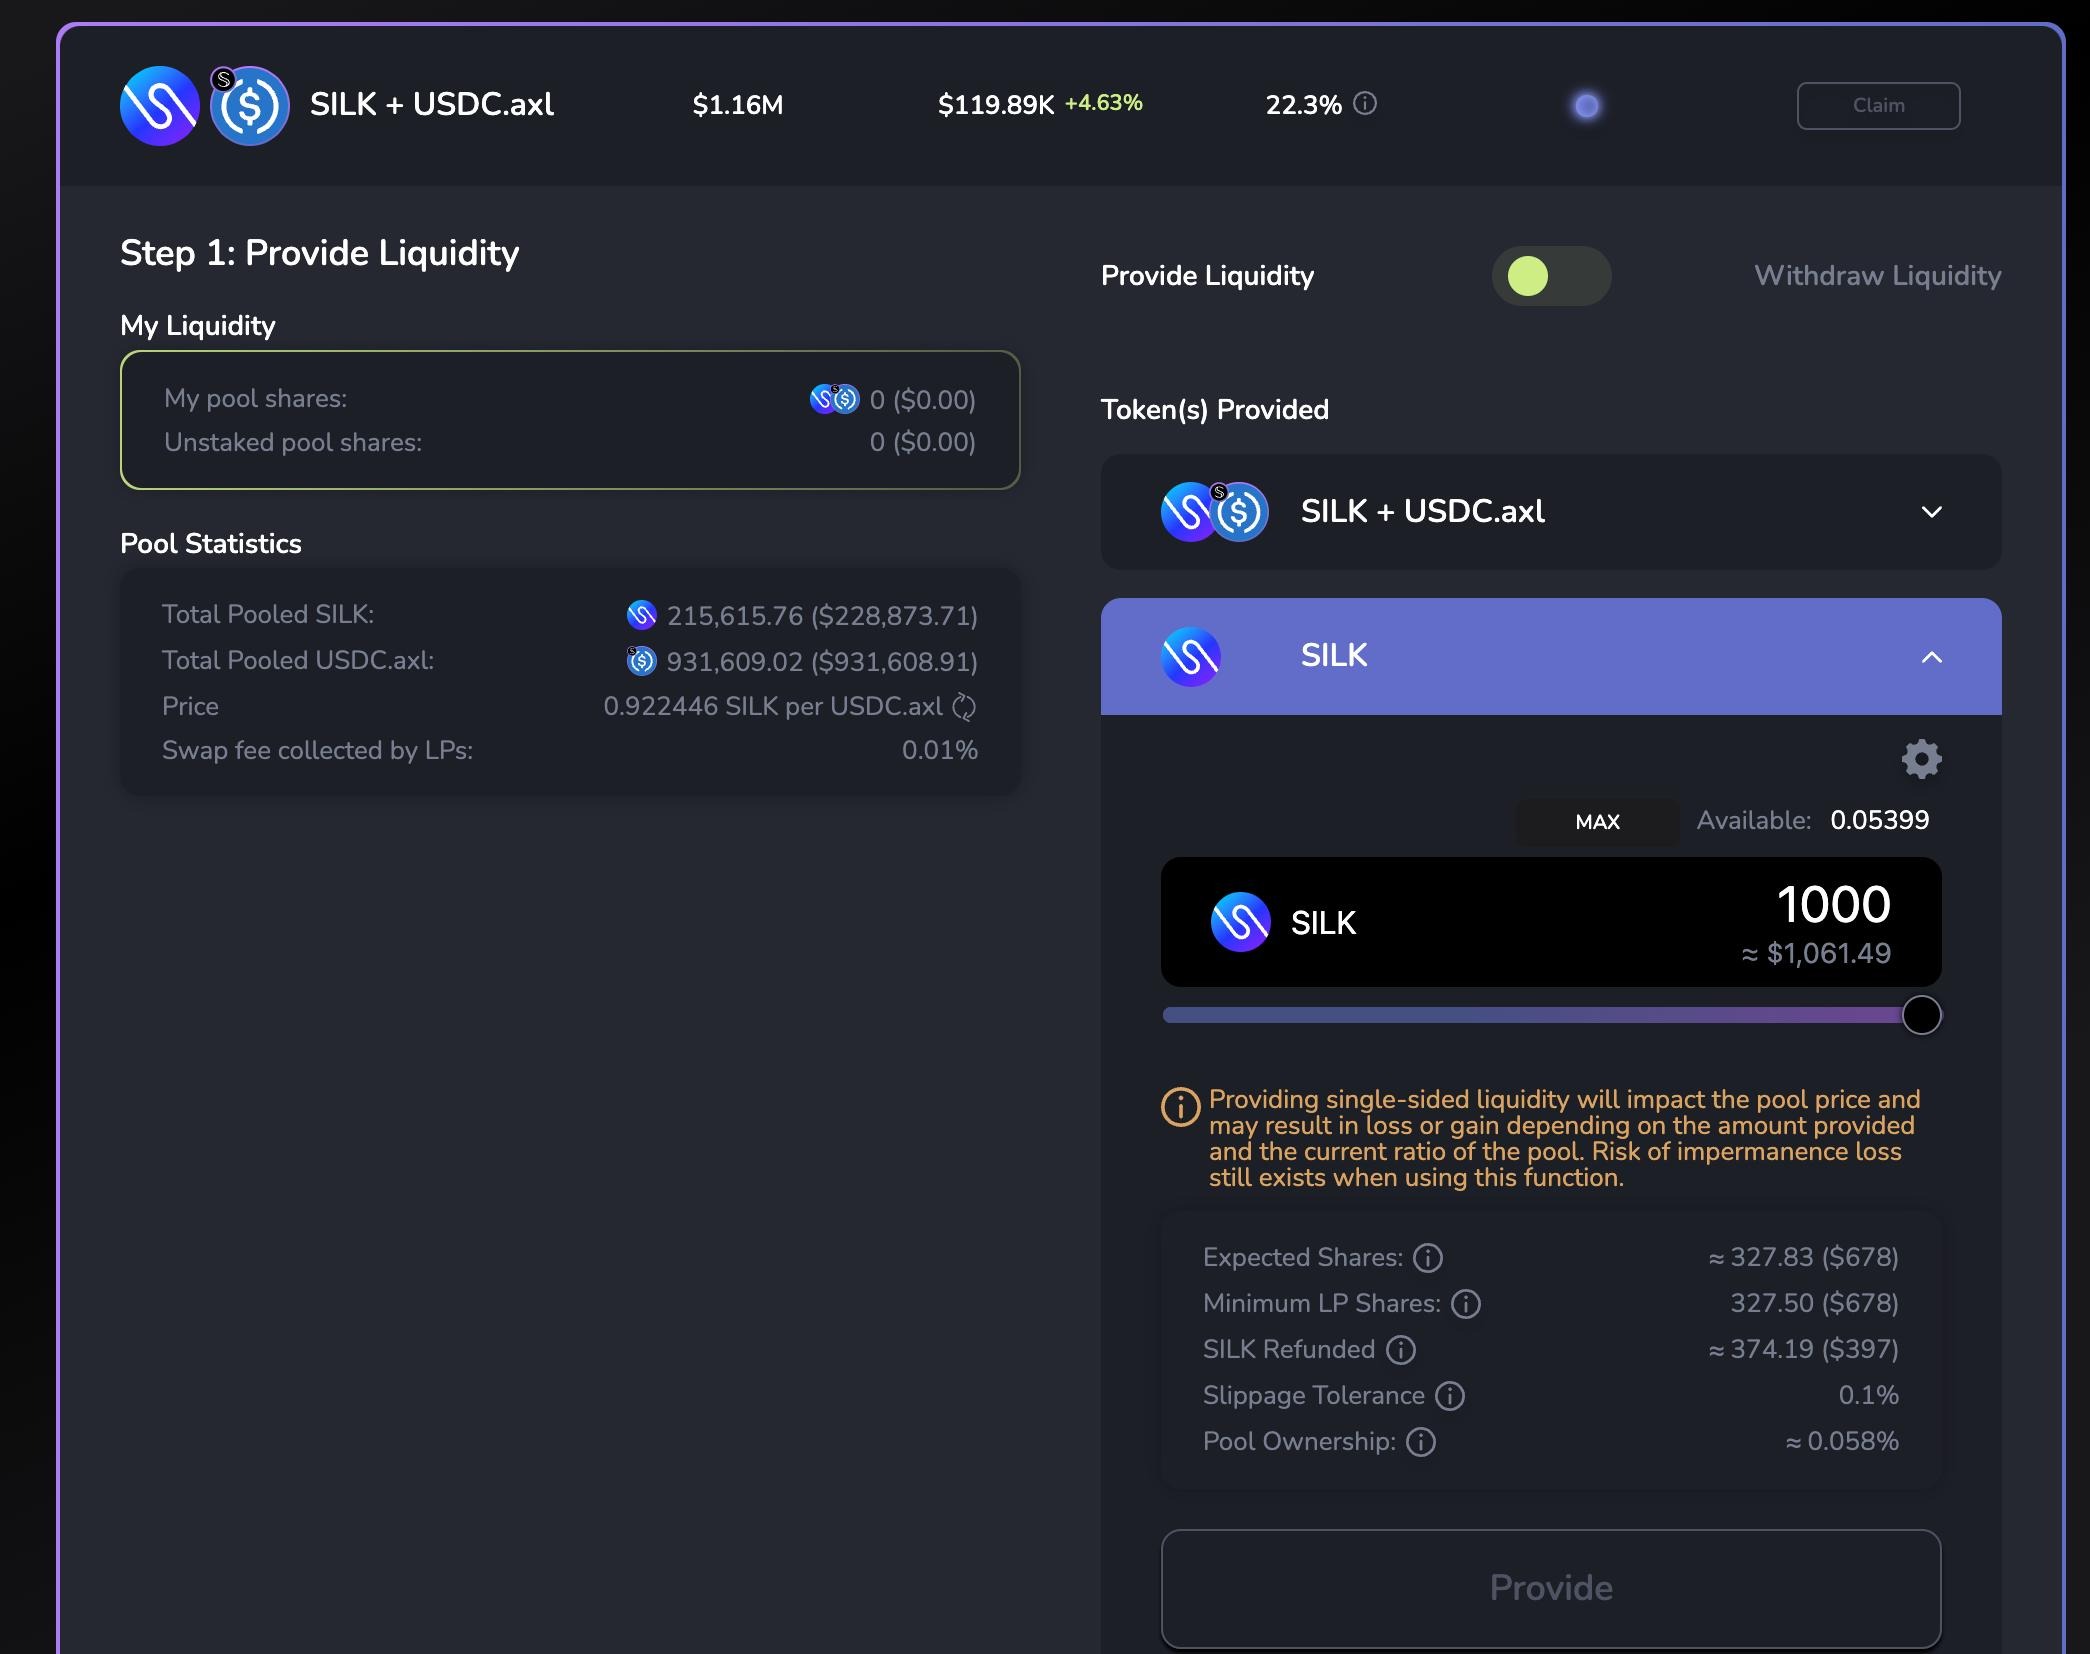Toggle Provide/Withdraw Liquidity switch
The image size is (2090, 1654).
[x=1551, y=276]
